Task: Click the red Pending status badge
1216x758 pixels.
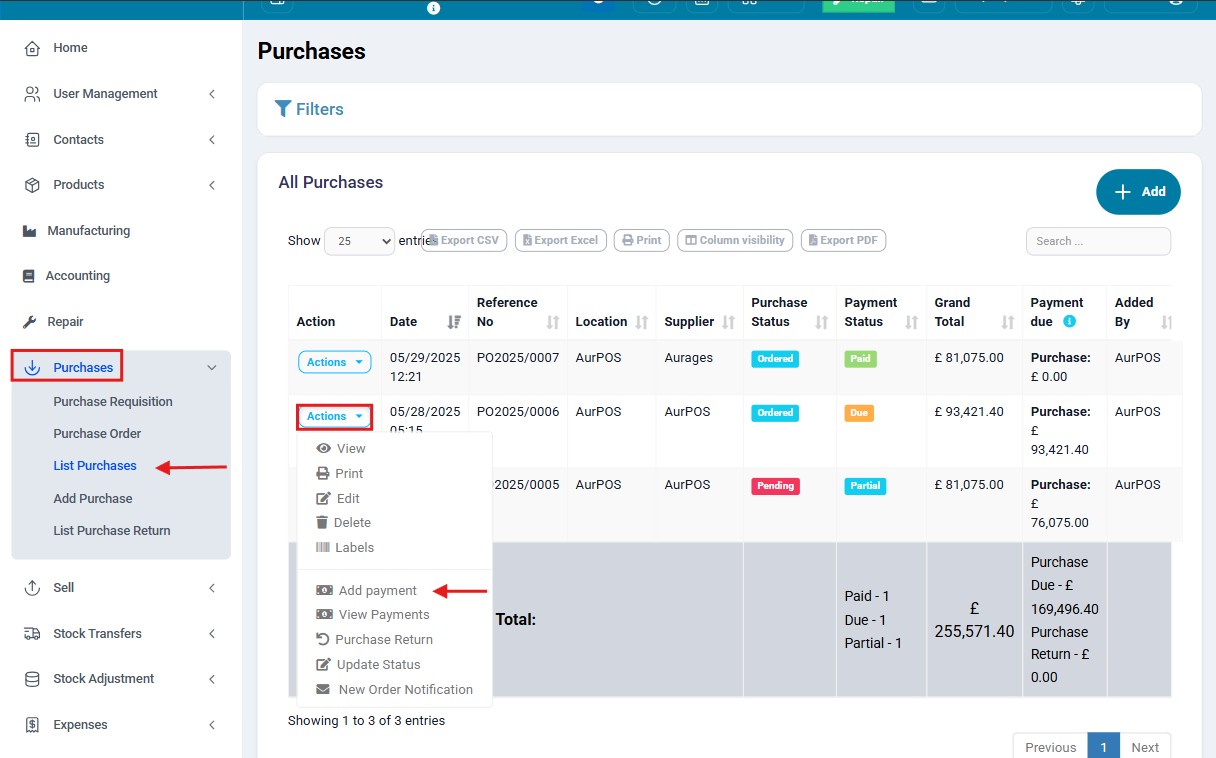Action: click(x=775, y=485)
